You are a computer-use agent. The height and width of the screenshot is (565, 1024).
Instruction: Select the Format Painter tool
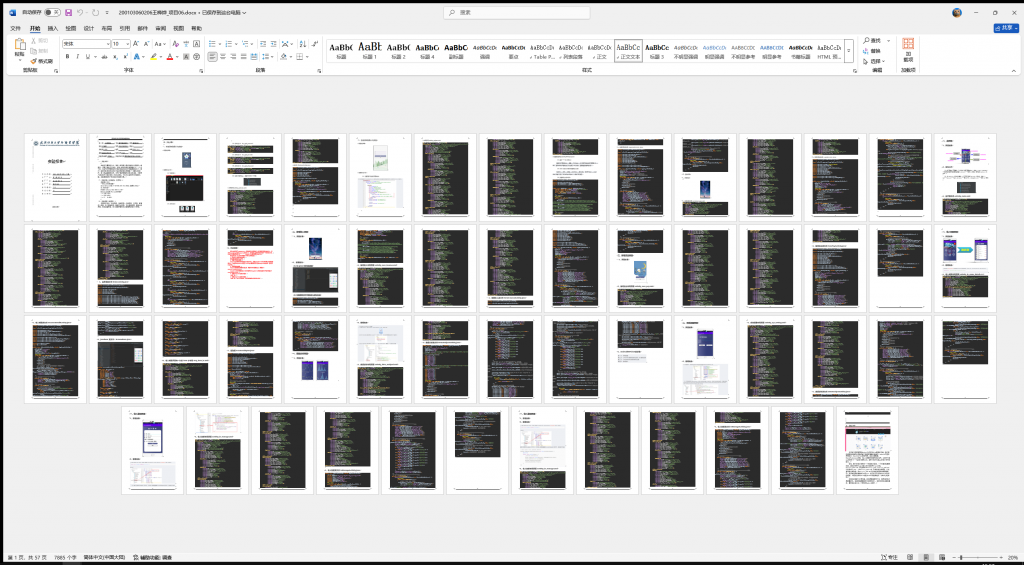tap(42, 61)
